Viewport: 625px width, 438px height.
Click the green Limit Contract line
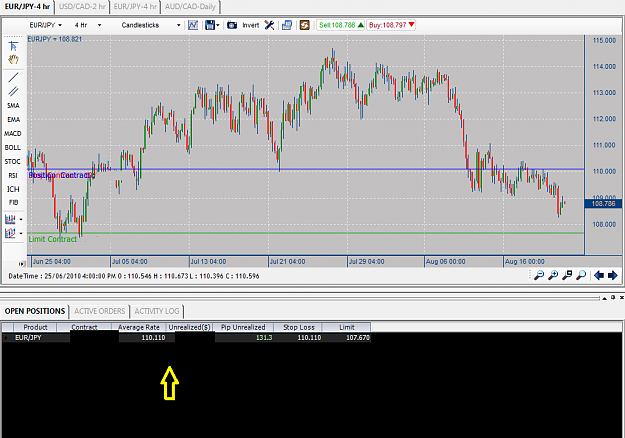pyautogui.click(x=305, y=233)
